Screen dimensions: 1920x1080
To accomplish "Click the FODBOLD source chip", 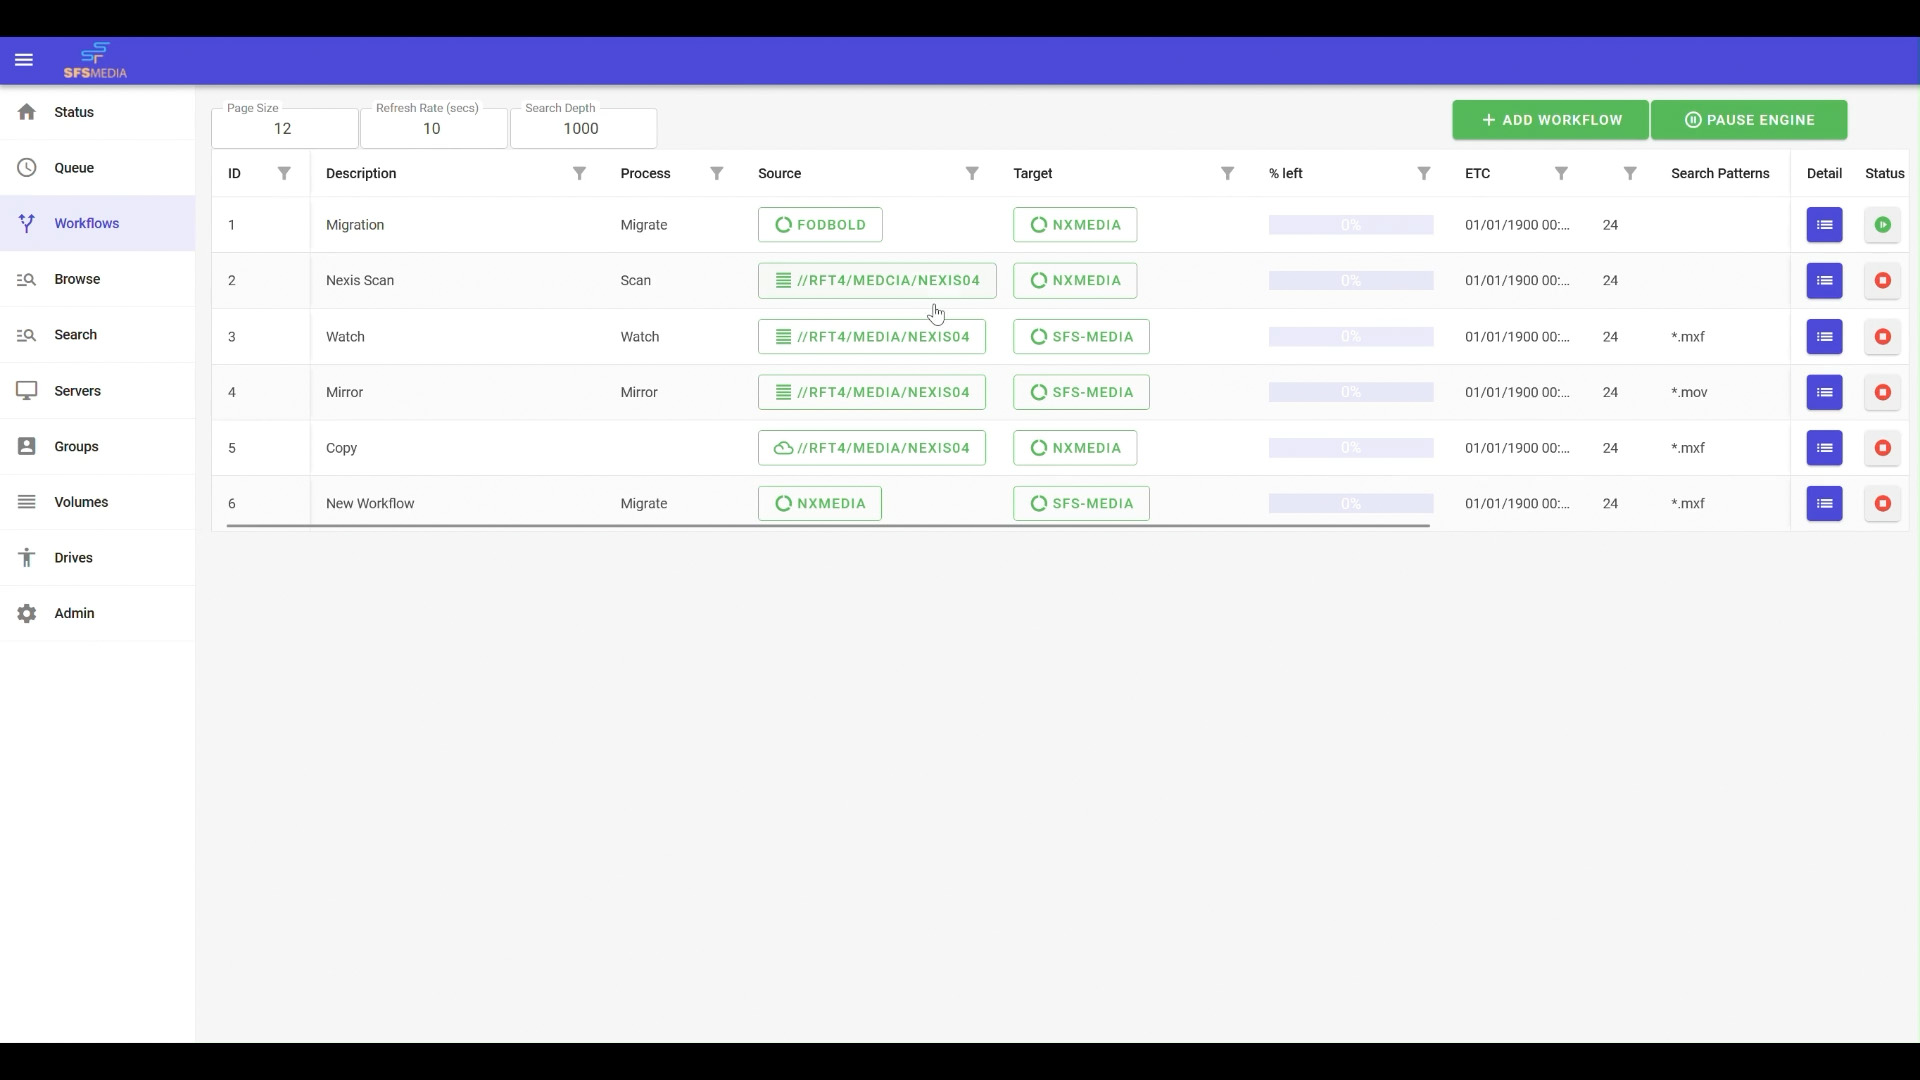I will pos(820,225).
